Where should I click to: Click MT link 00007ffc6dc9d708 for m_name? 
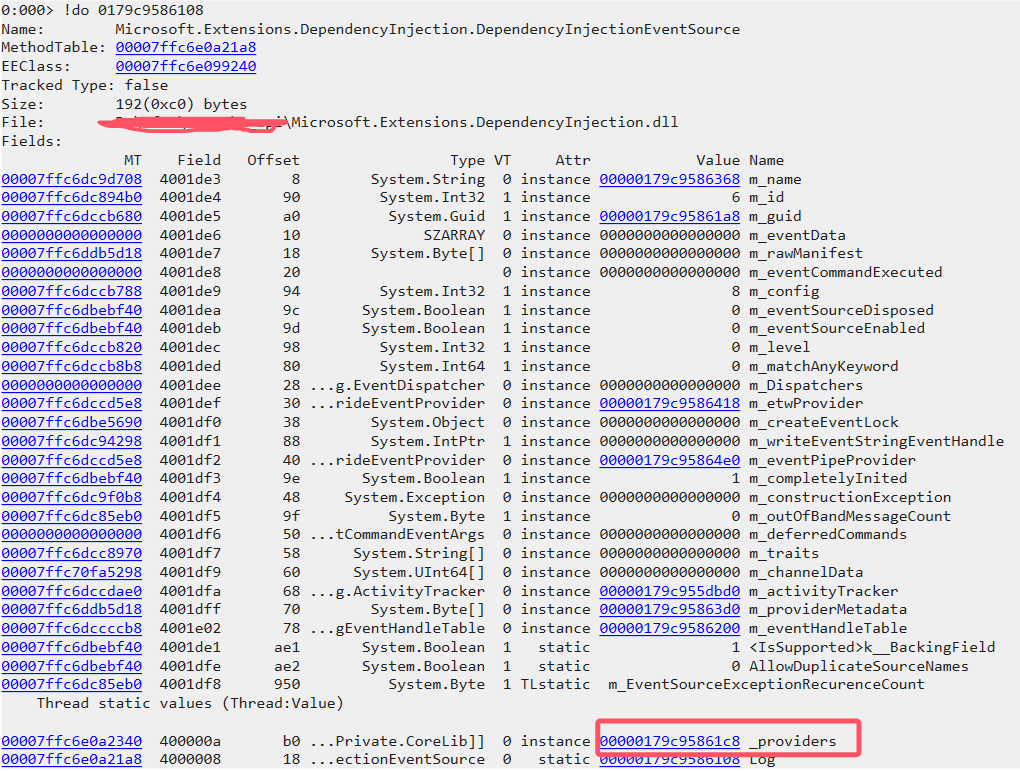pyautogui.click(x=72, y=179)
